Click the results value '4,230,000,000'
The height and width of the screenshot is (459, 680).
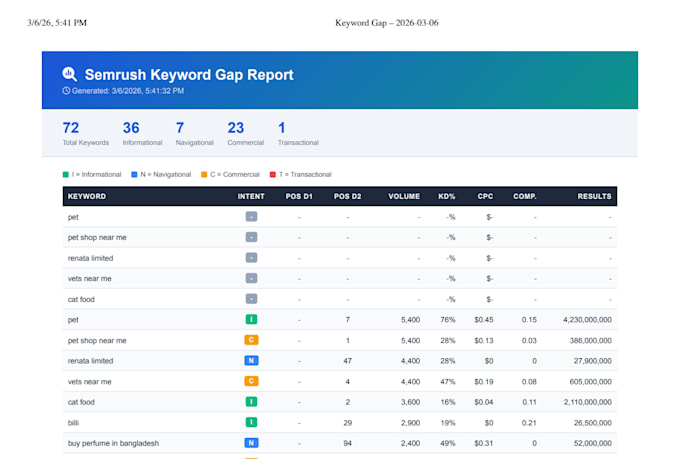587,320
